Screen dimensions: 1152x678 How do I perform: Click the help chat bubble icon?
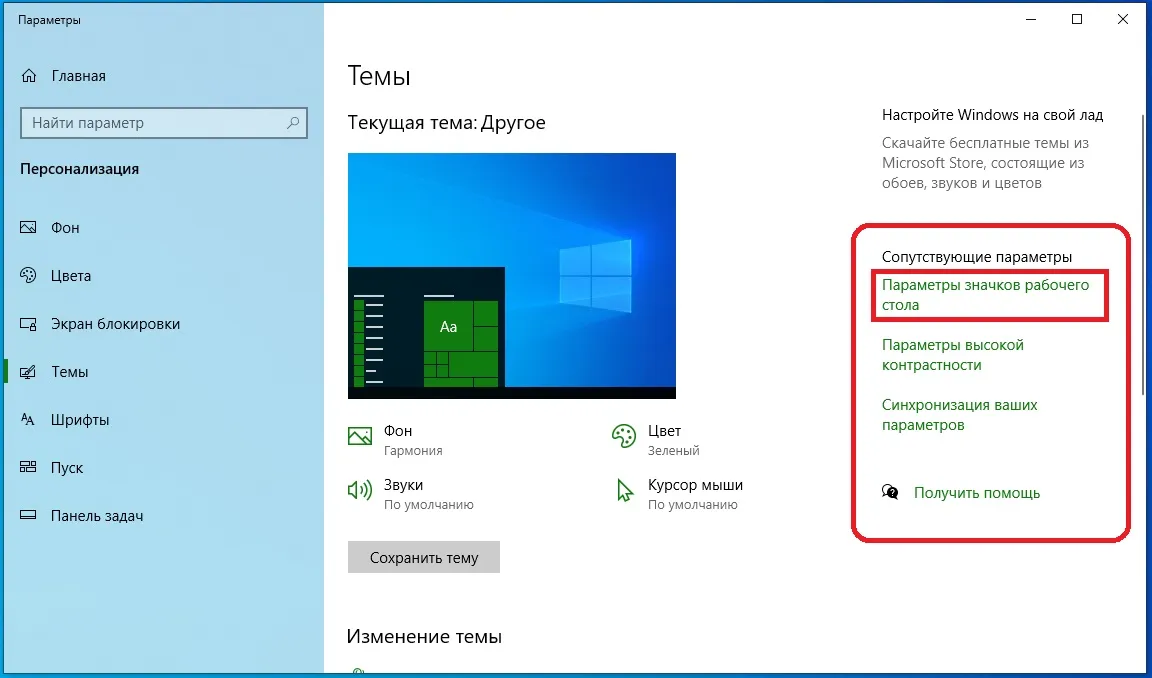tap(890, 492)
